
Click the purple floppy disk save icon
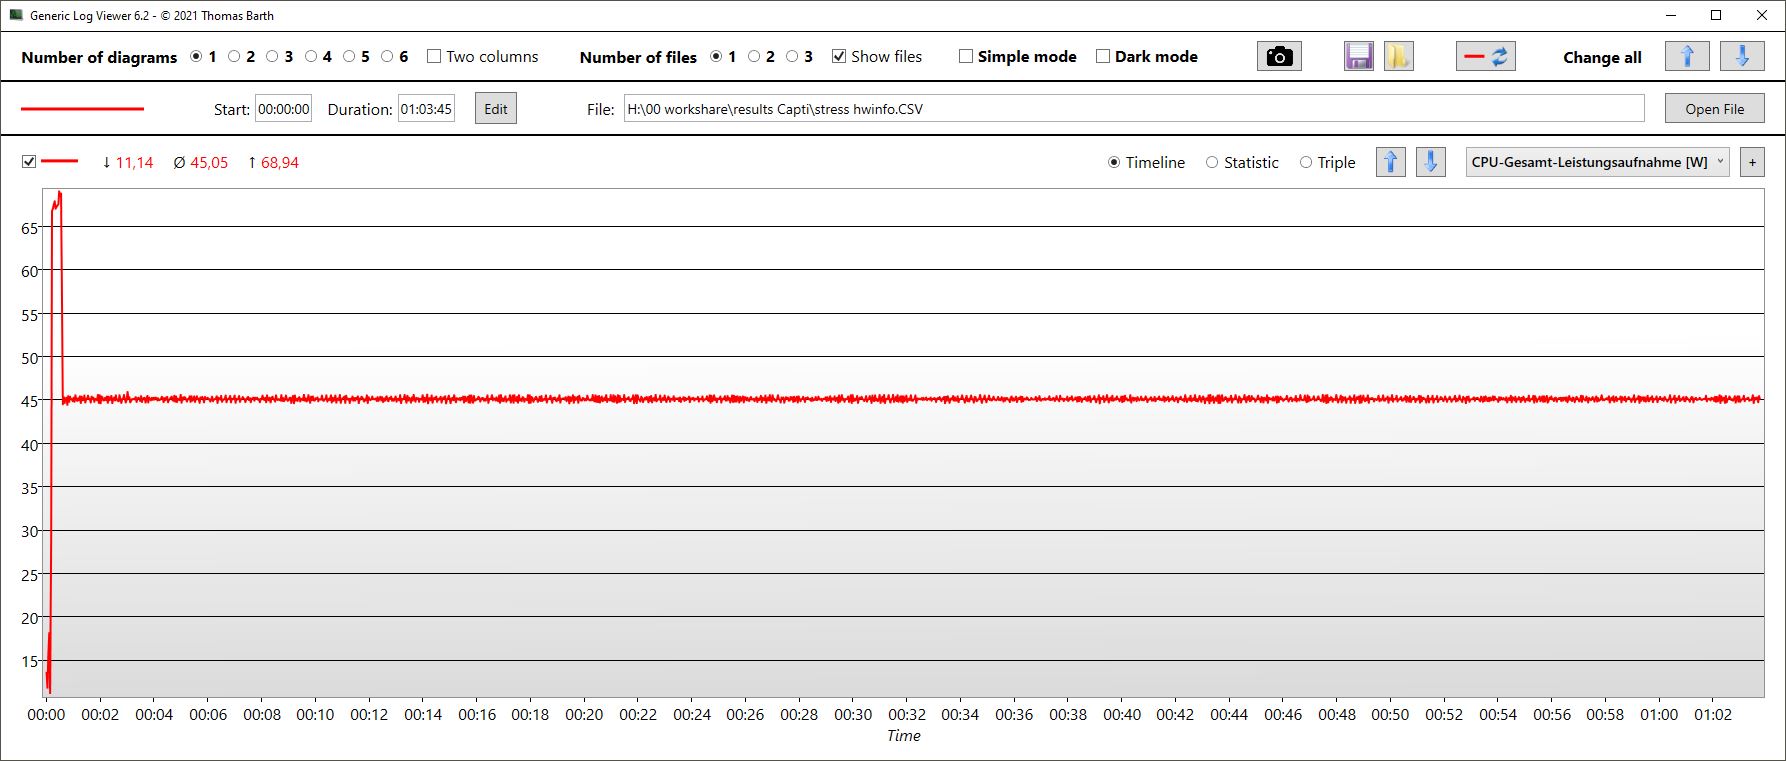tap(1358, 57)
